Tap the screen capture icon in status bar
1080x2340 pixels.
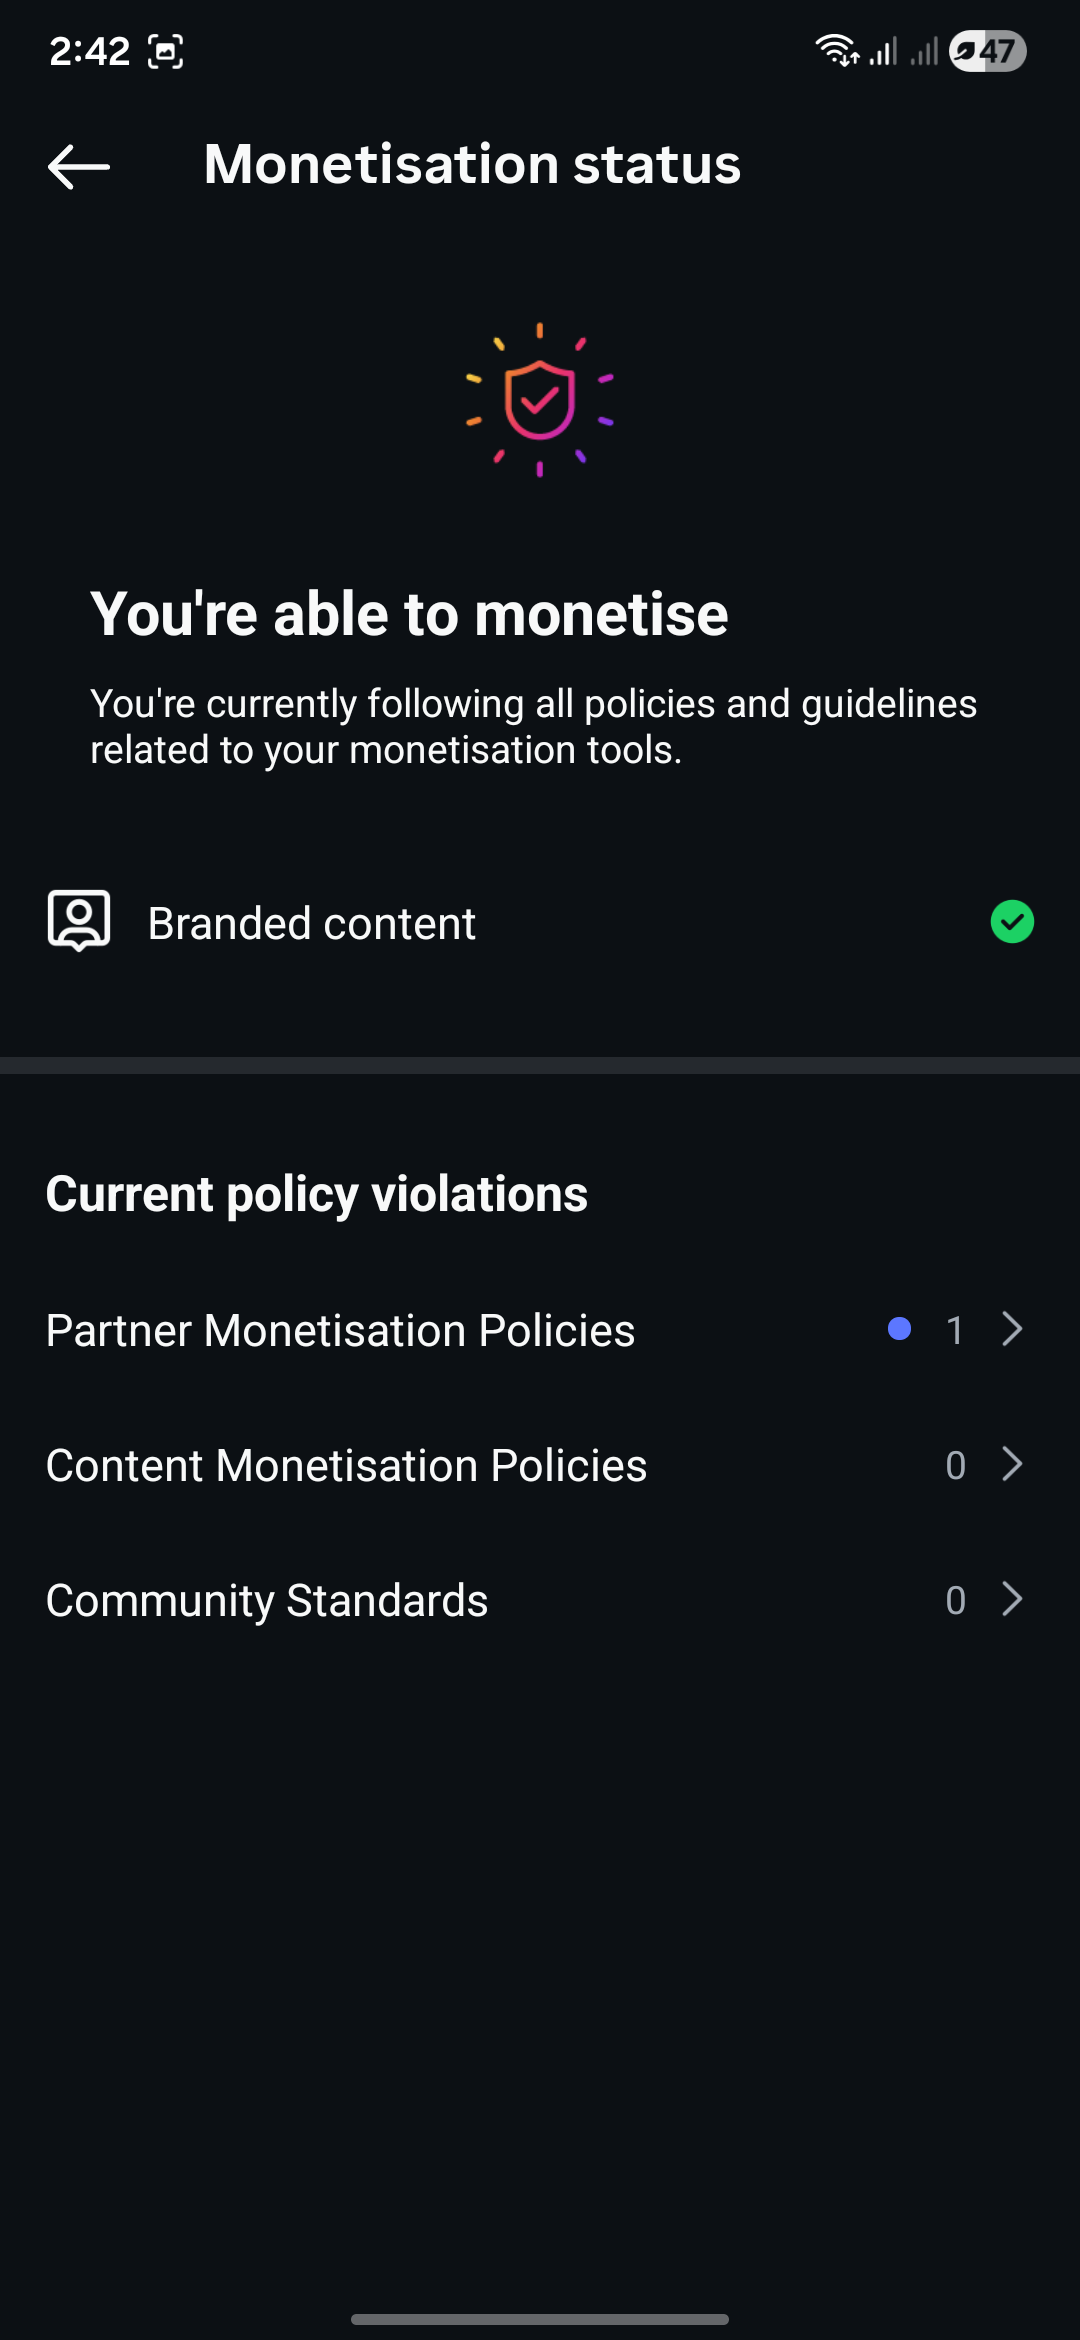(166, 51)
